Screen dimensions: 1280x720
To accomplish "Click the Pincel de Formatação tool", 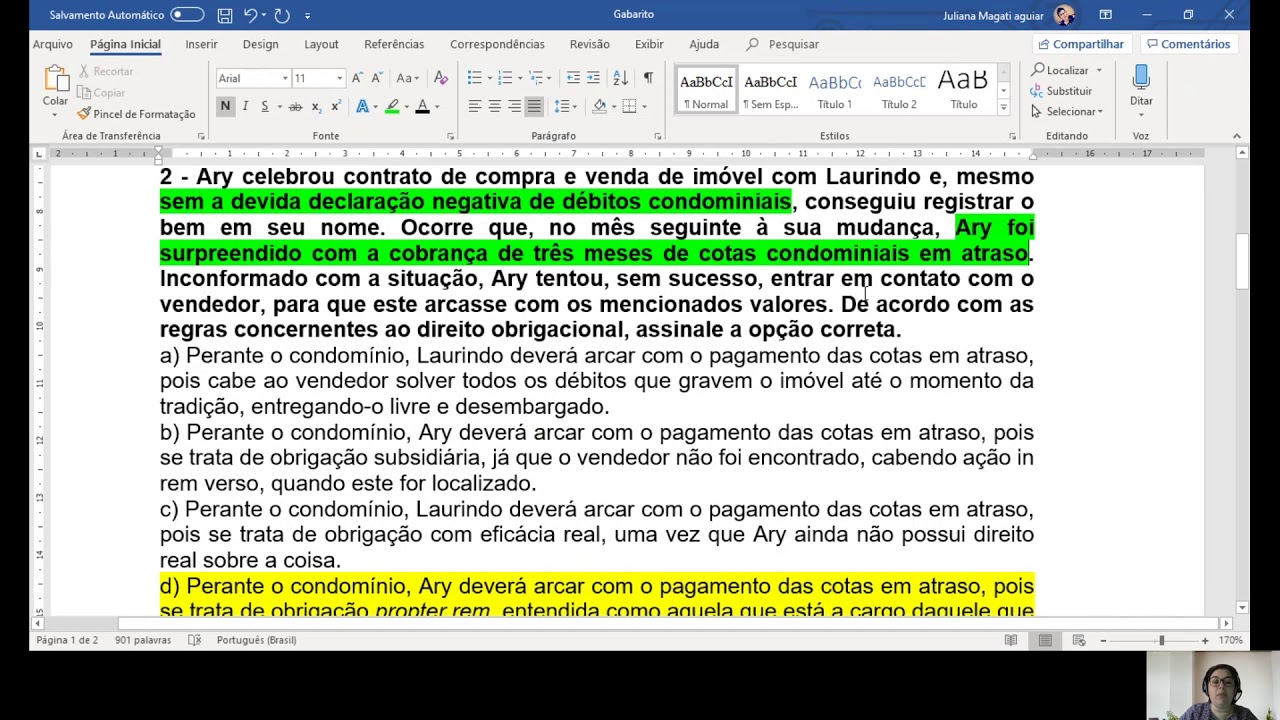I will [x=137, y=114].
